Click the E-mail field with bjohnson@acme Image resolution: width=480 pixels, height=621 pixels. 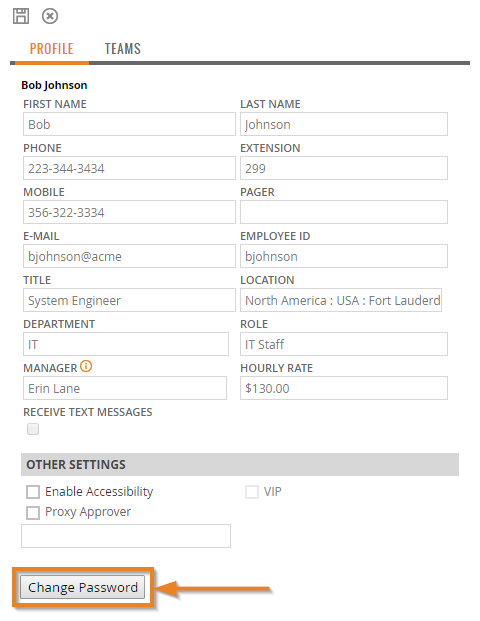130,256
